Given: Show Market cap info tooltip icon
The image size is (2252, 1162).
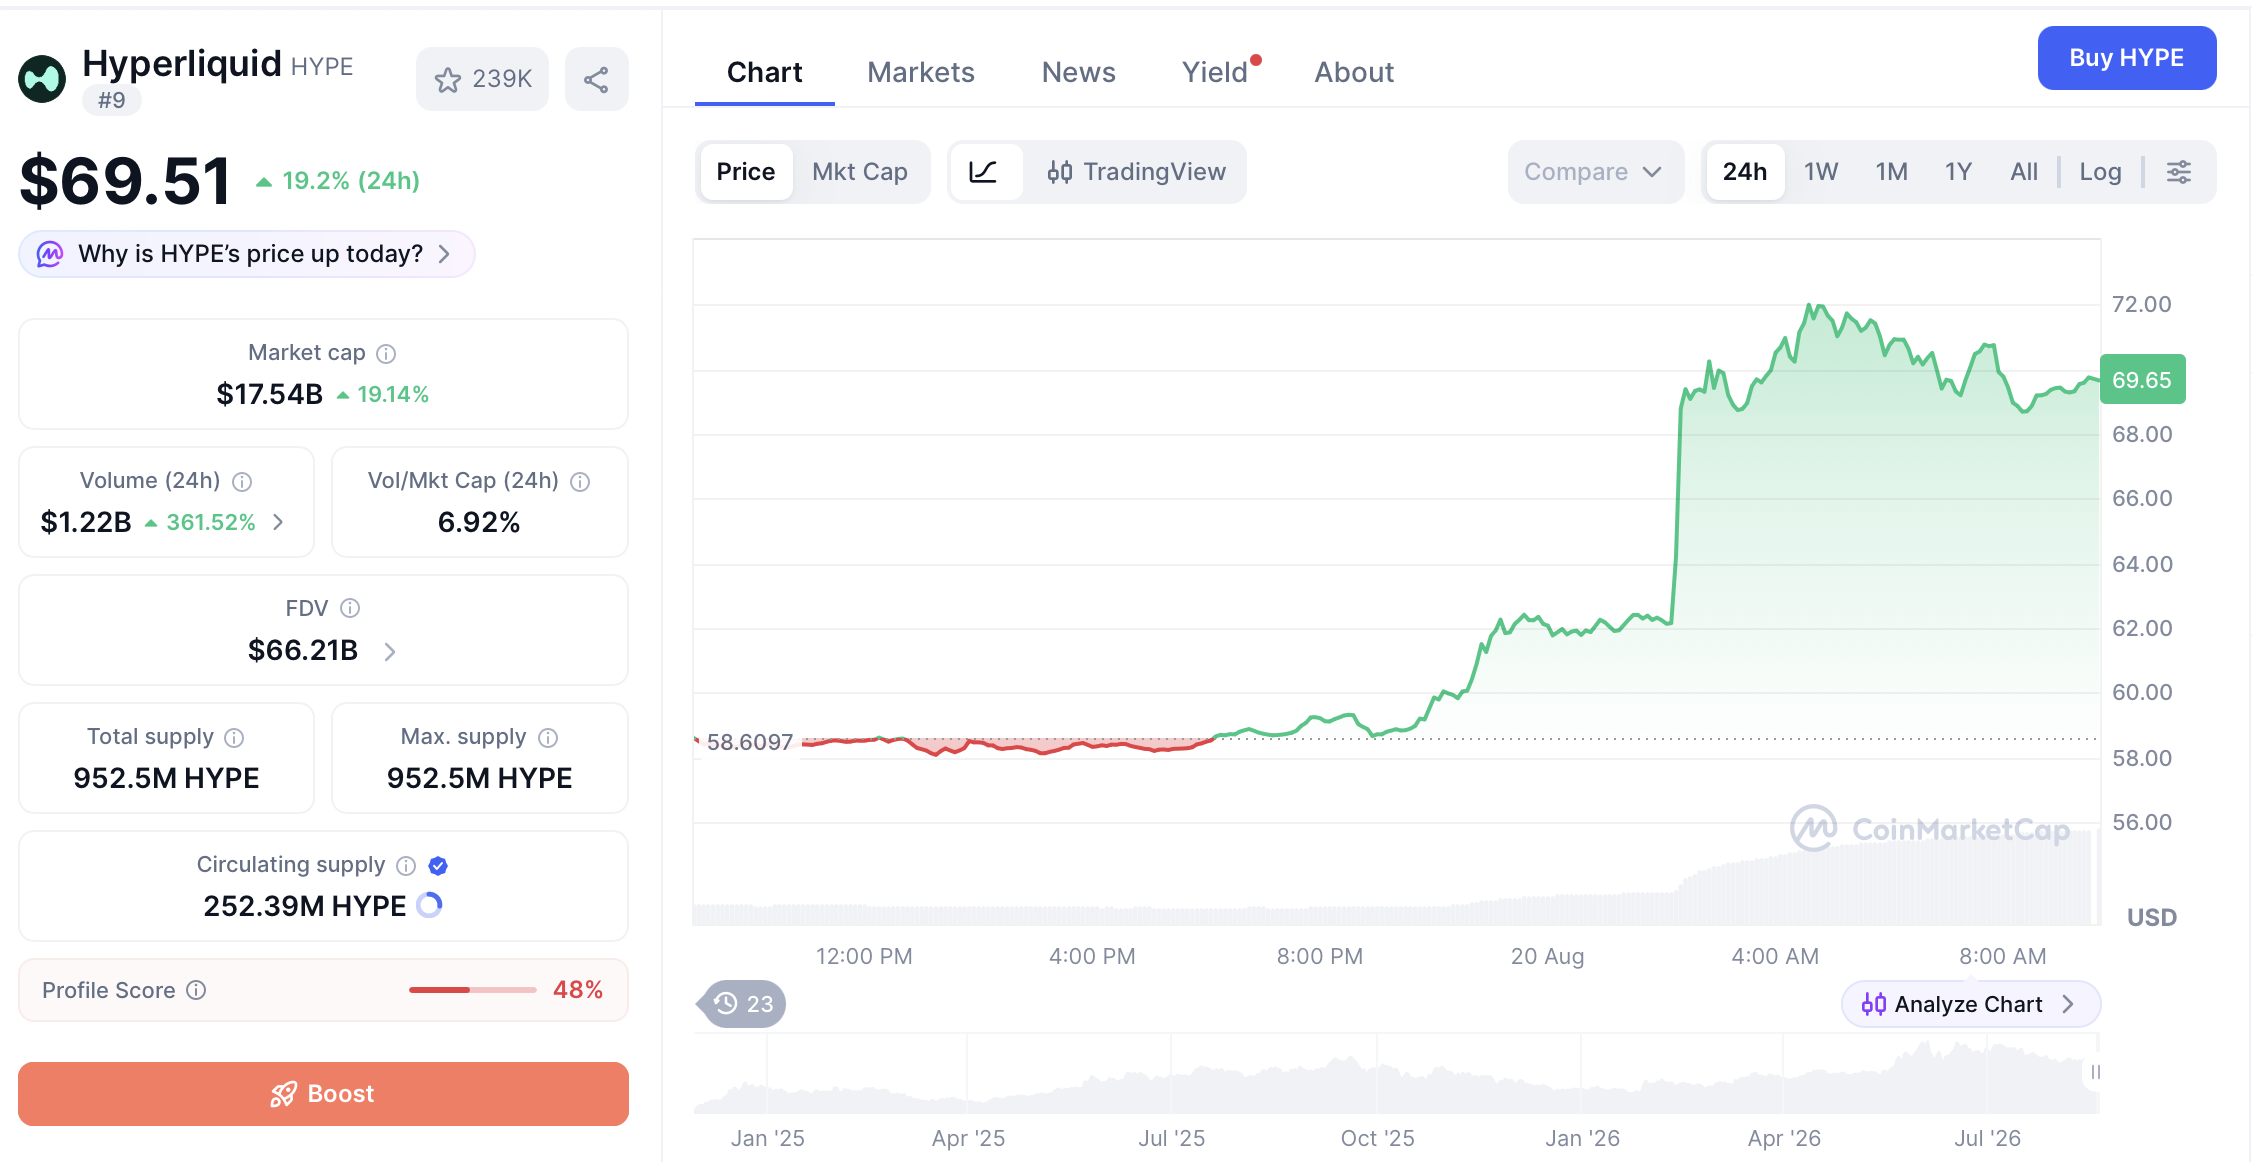Looking at the screenshot, I should pos(386,353).
